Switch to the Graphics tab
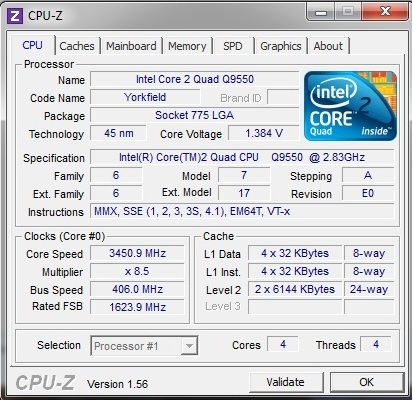The height and width of the screenshot is (400, 413). click(281, 46)
